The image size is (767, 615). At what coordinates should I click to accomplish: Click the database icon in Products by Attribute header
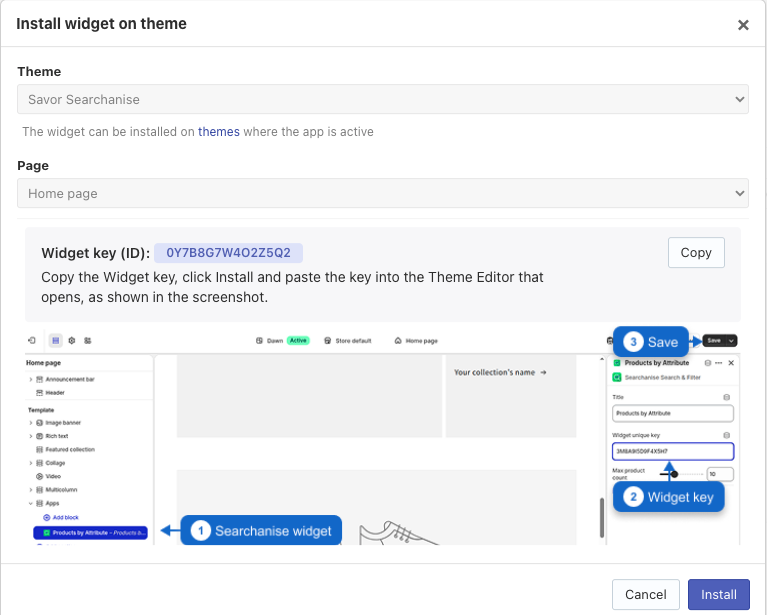(708, 363)
